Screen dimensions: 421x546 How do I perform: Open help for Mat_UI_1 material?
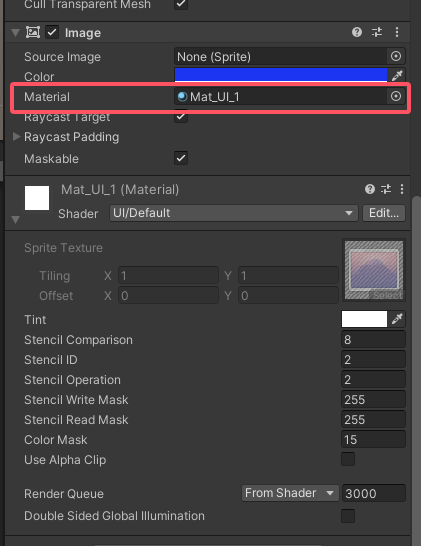tap(370, 189)
